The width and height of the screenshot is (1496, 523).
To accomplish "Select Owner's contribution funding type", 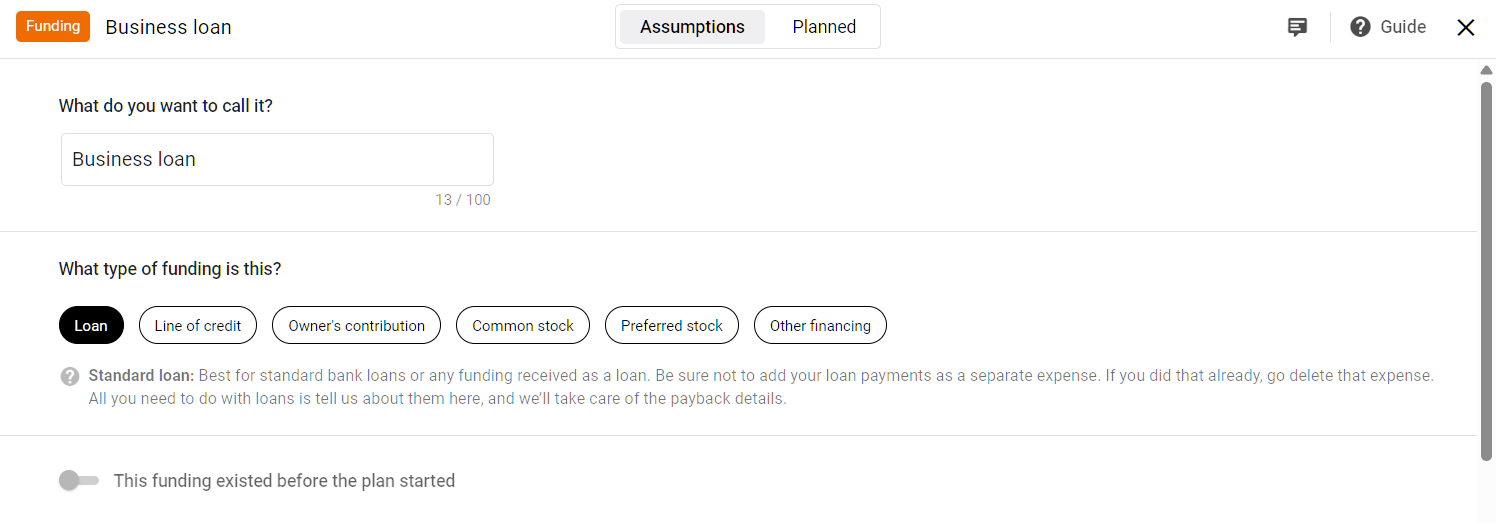I will (356, 325).
